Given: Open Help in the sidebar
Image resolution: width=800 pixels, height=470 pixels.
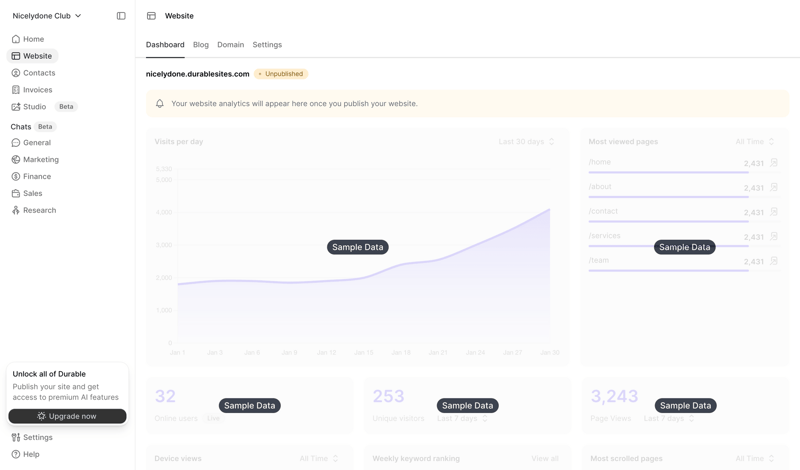Looking at the screenshot, I should coord(31,455).
